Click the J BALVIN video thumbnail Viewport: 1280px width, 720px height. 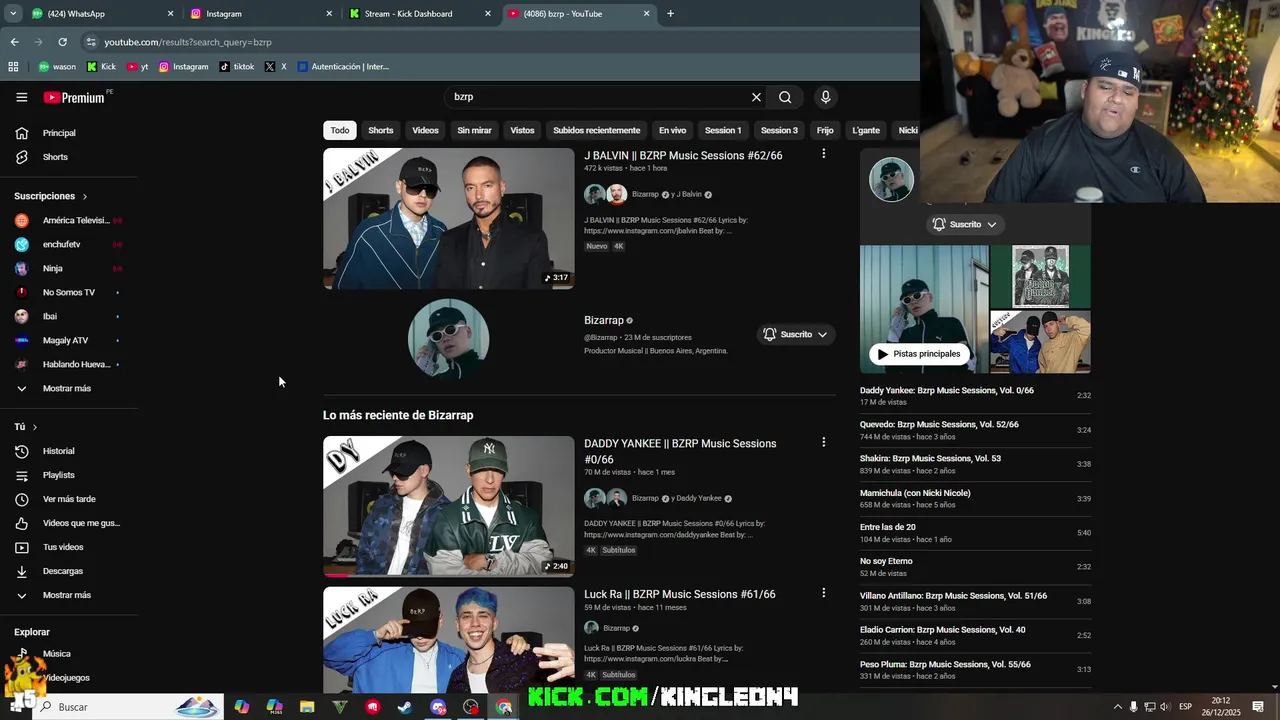click(449, 219)
